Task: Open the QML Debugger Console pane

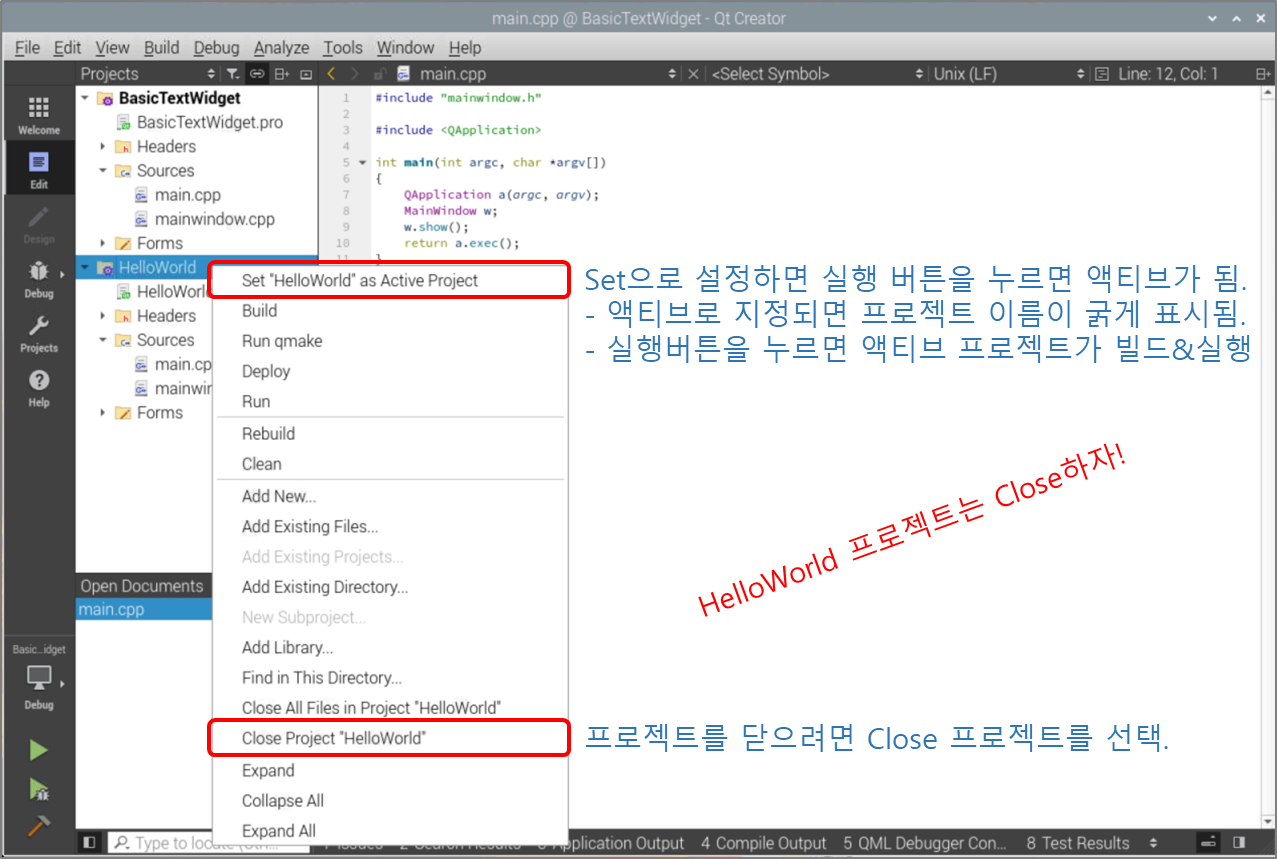Action: pos(925,843)
